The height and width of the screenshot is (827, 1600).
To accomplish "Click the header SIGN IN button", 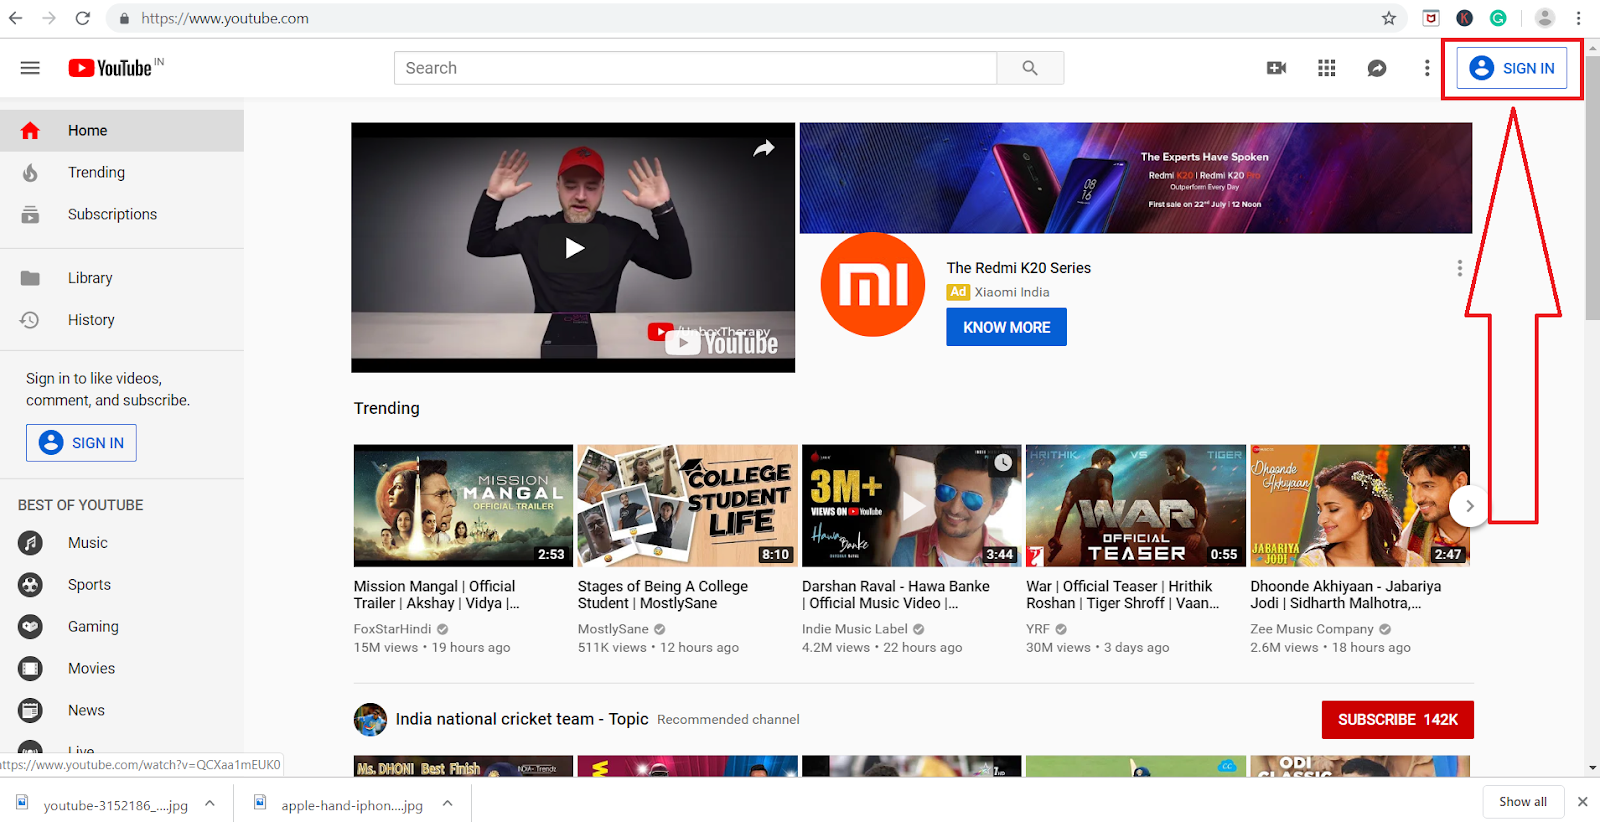I will pyautogui.click(x=1511, y=68).
